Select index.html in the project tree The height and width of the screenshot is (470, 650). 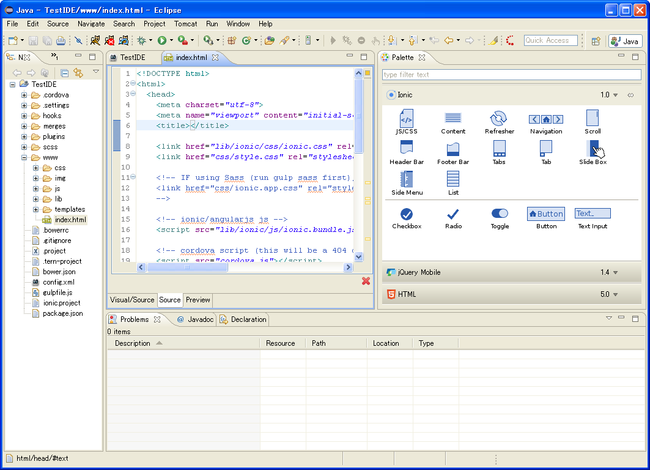(x=65, y=220)
